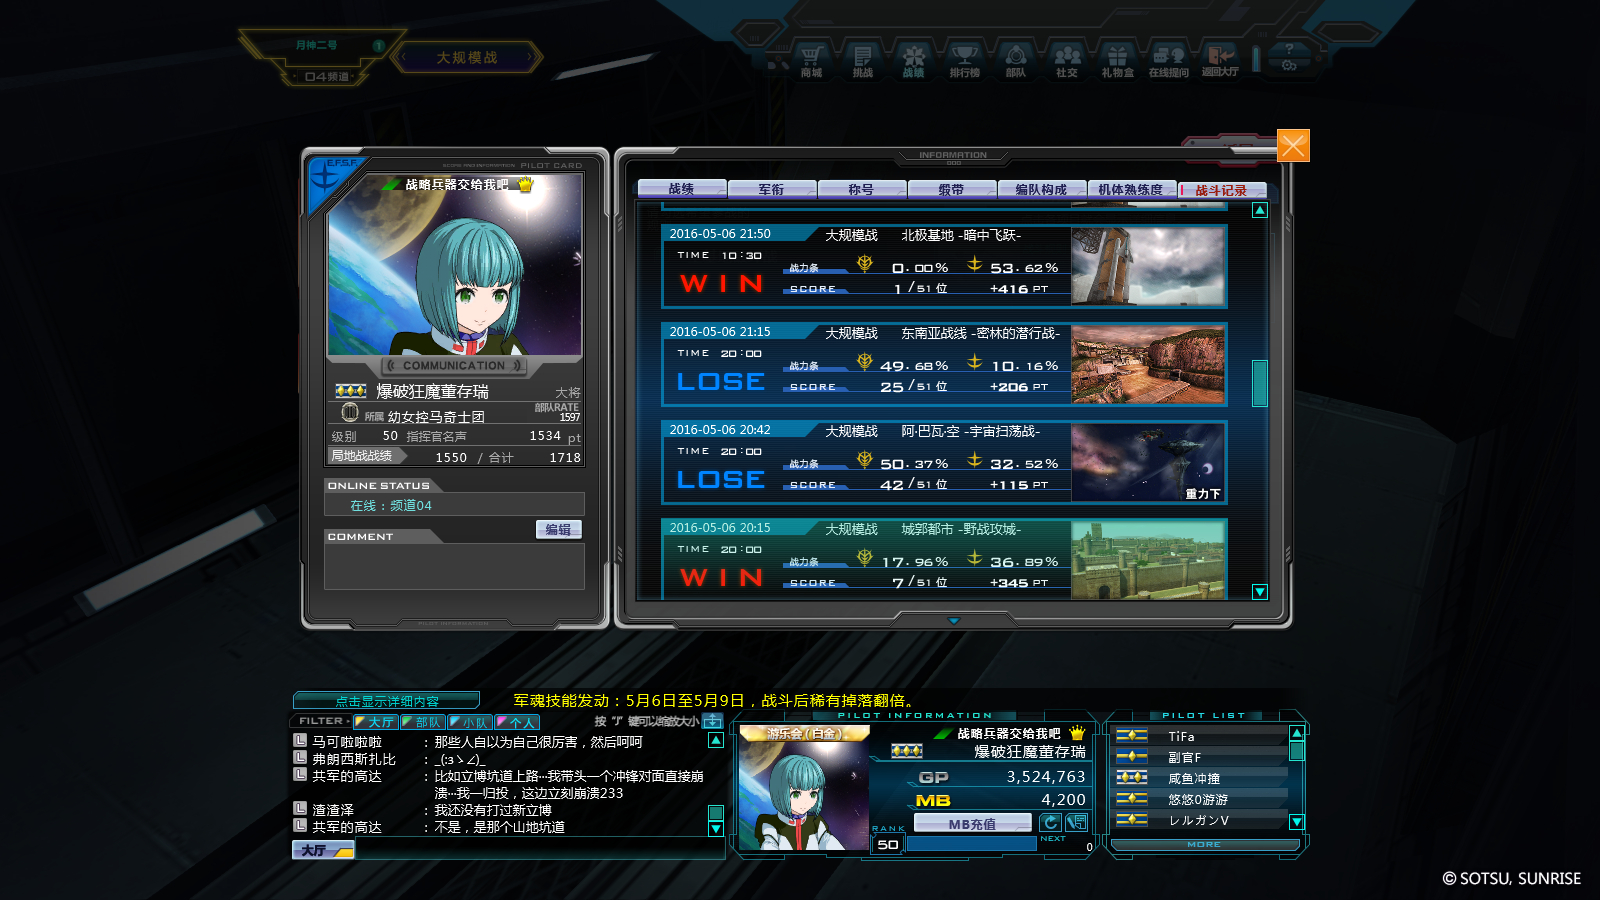Click the note icon beside refresh button

[1077, 822]
